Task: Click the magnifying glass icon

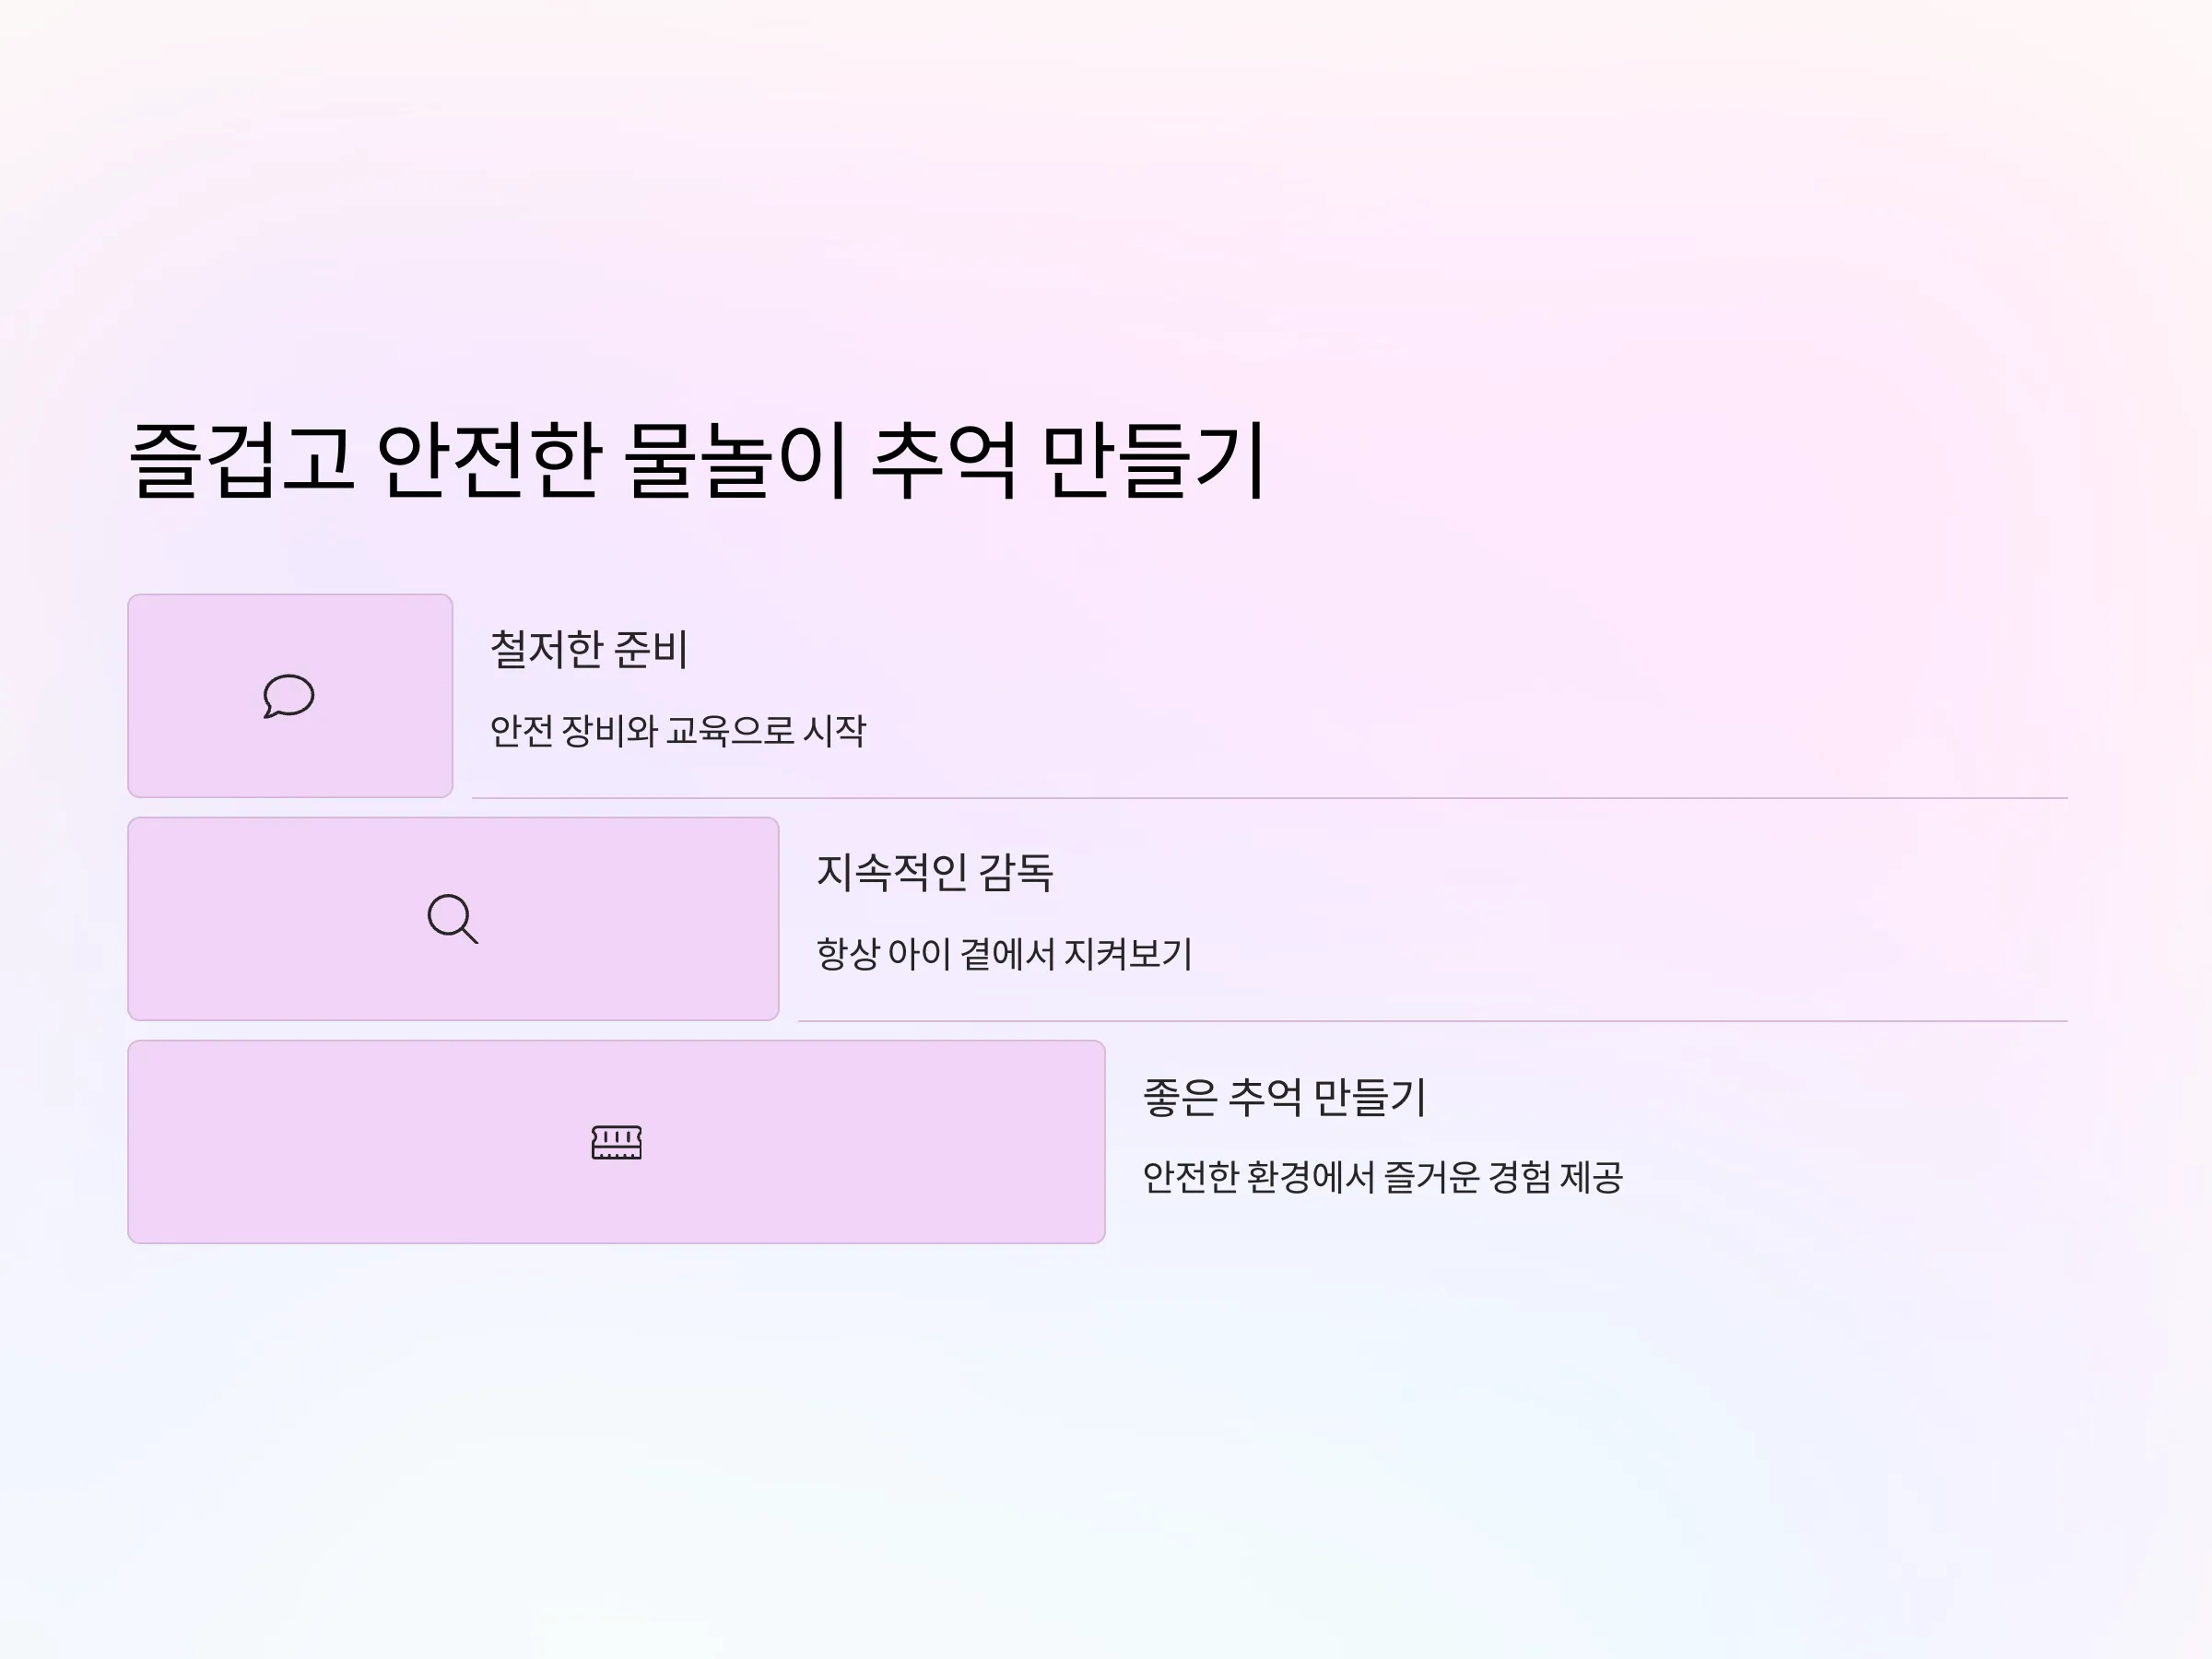Action: (452, 919)
